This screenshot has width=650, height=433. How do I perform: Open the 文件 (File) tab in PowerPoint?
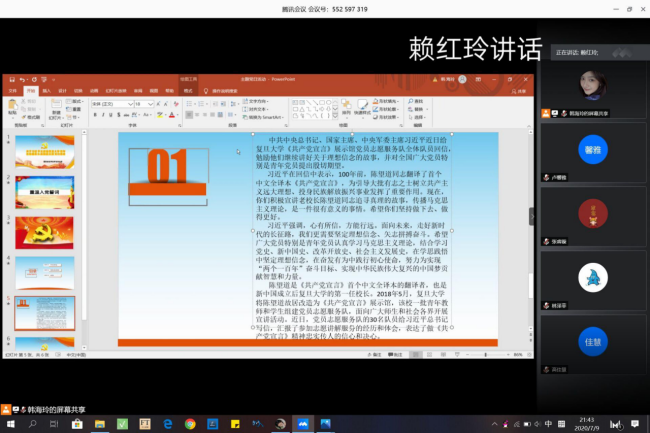point(12,90)
